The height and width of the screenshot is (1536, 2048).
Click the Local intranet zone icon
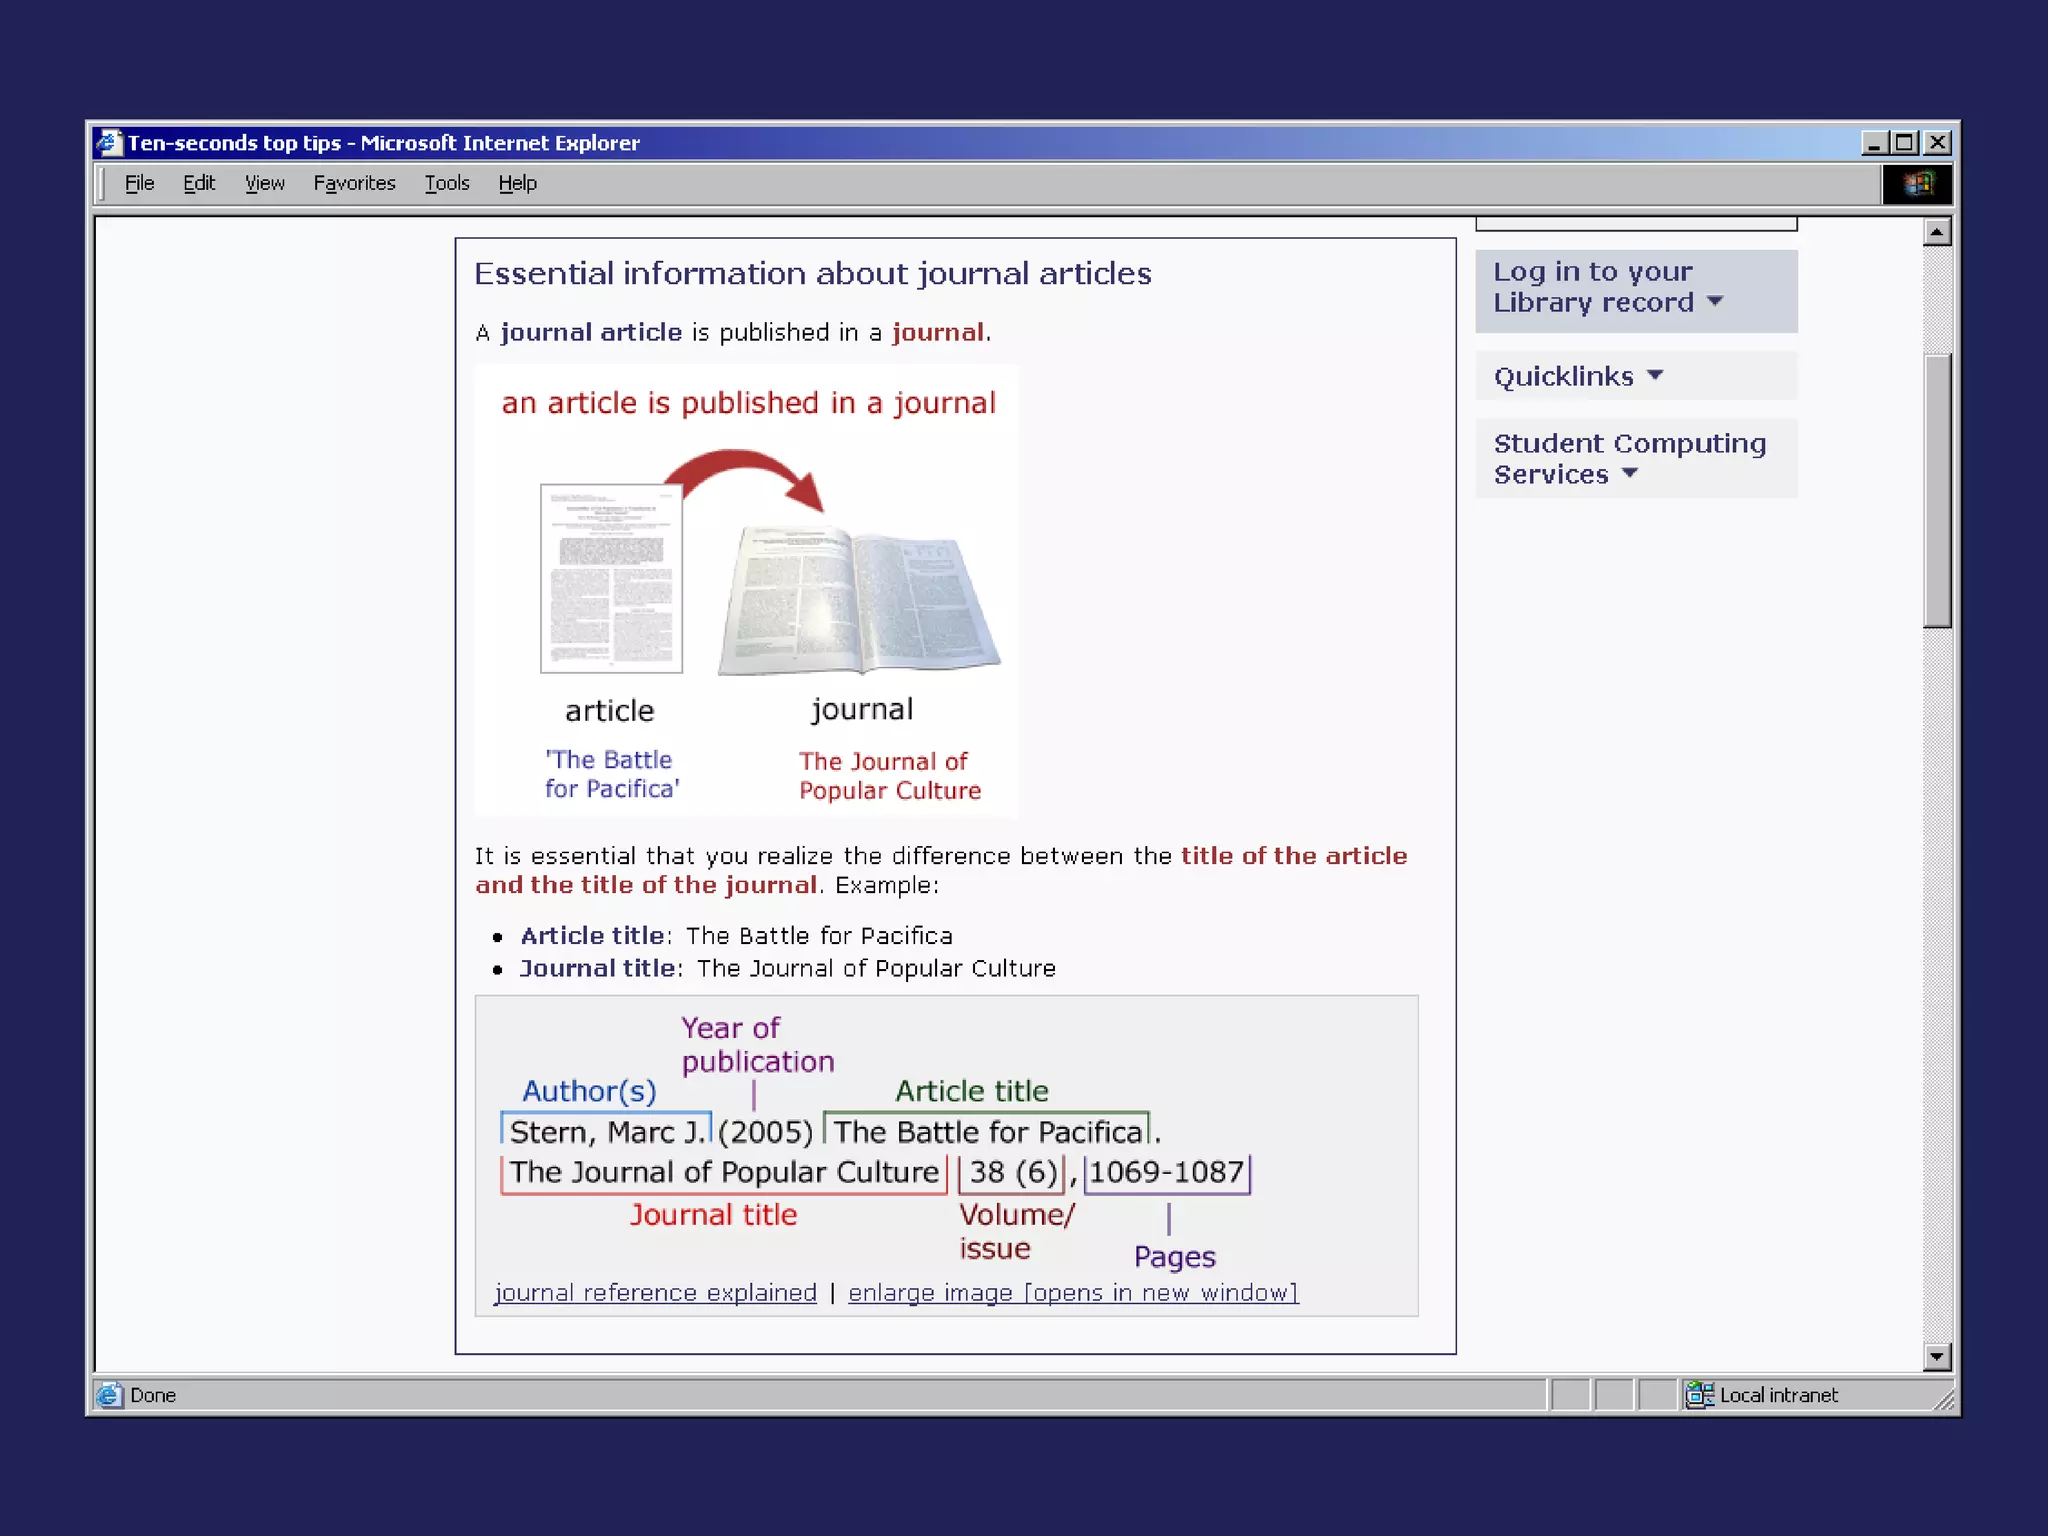(x=1699, y=1394)
